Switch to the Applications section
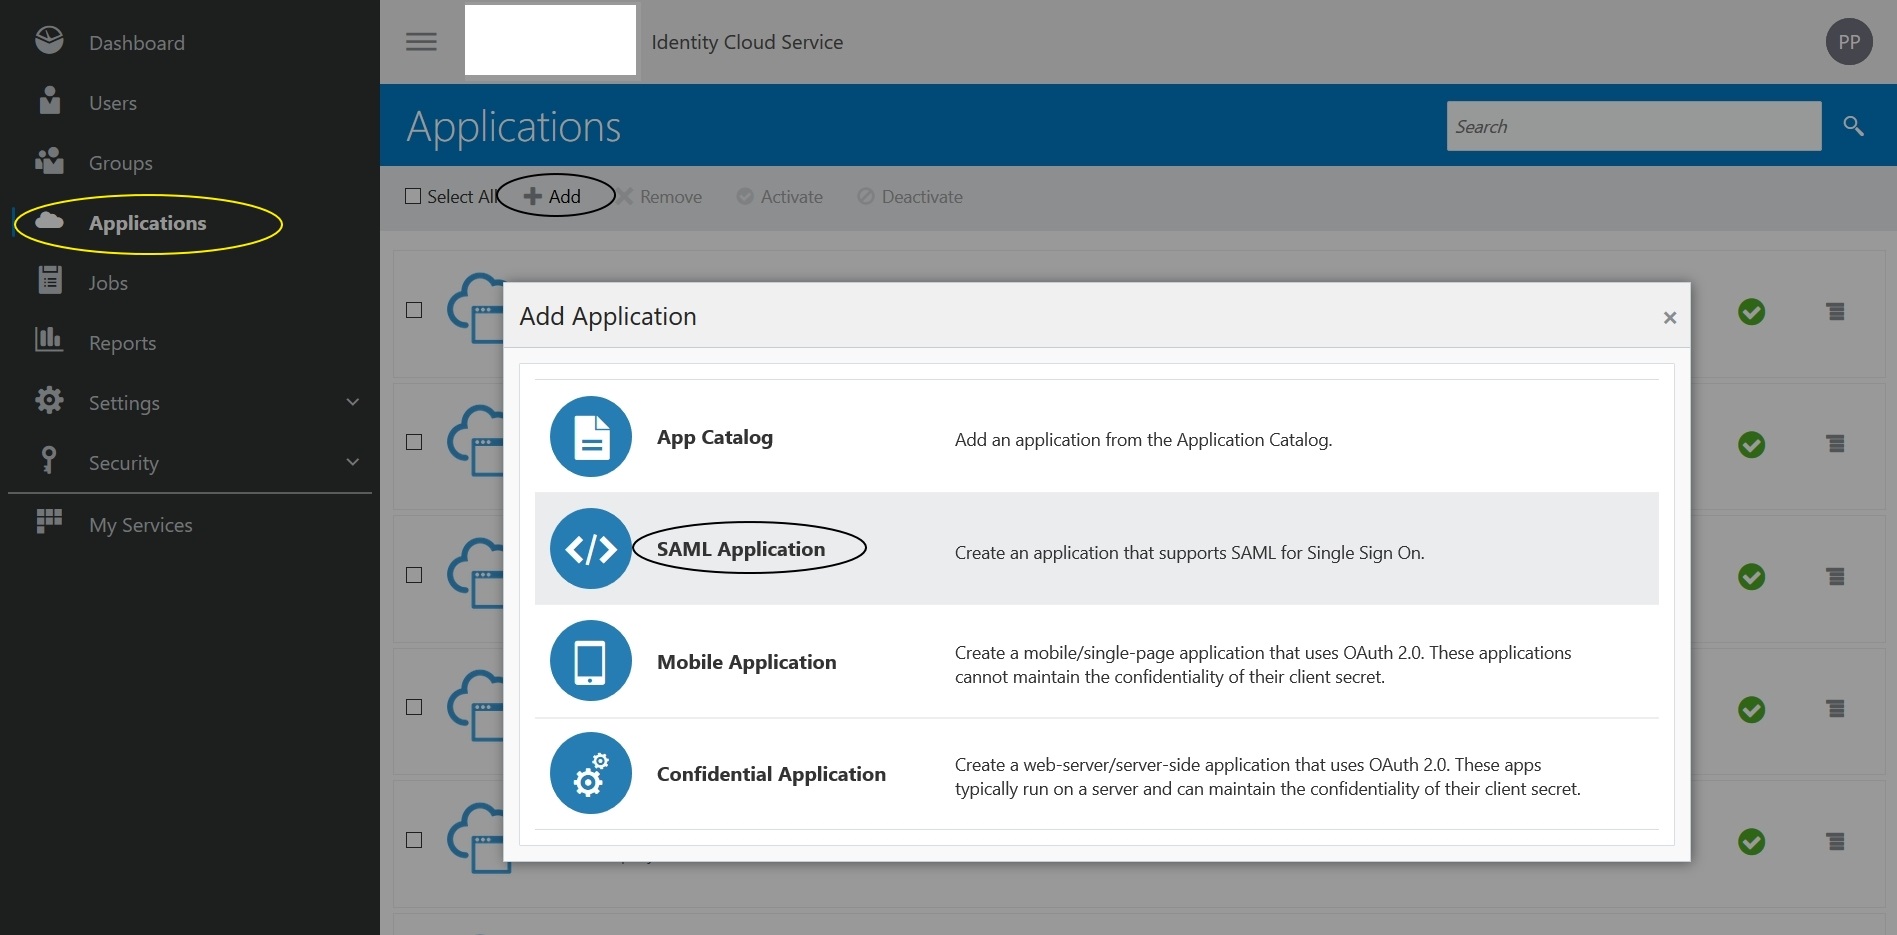The height and width of the screenshot is (935, 1897). coord(148,222)
